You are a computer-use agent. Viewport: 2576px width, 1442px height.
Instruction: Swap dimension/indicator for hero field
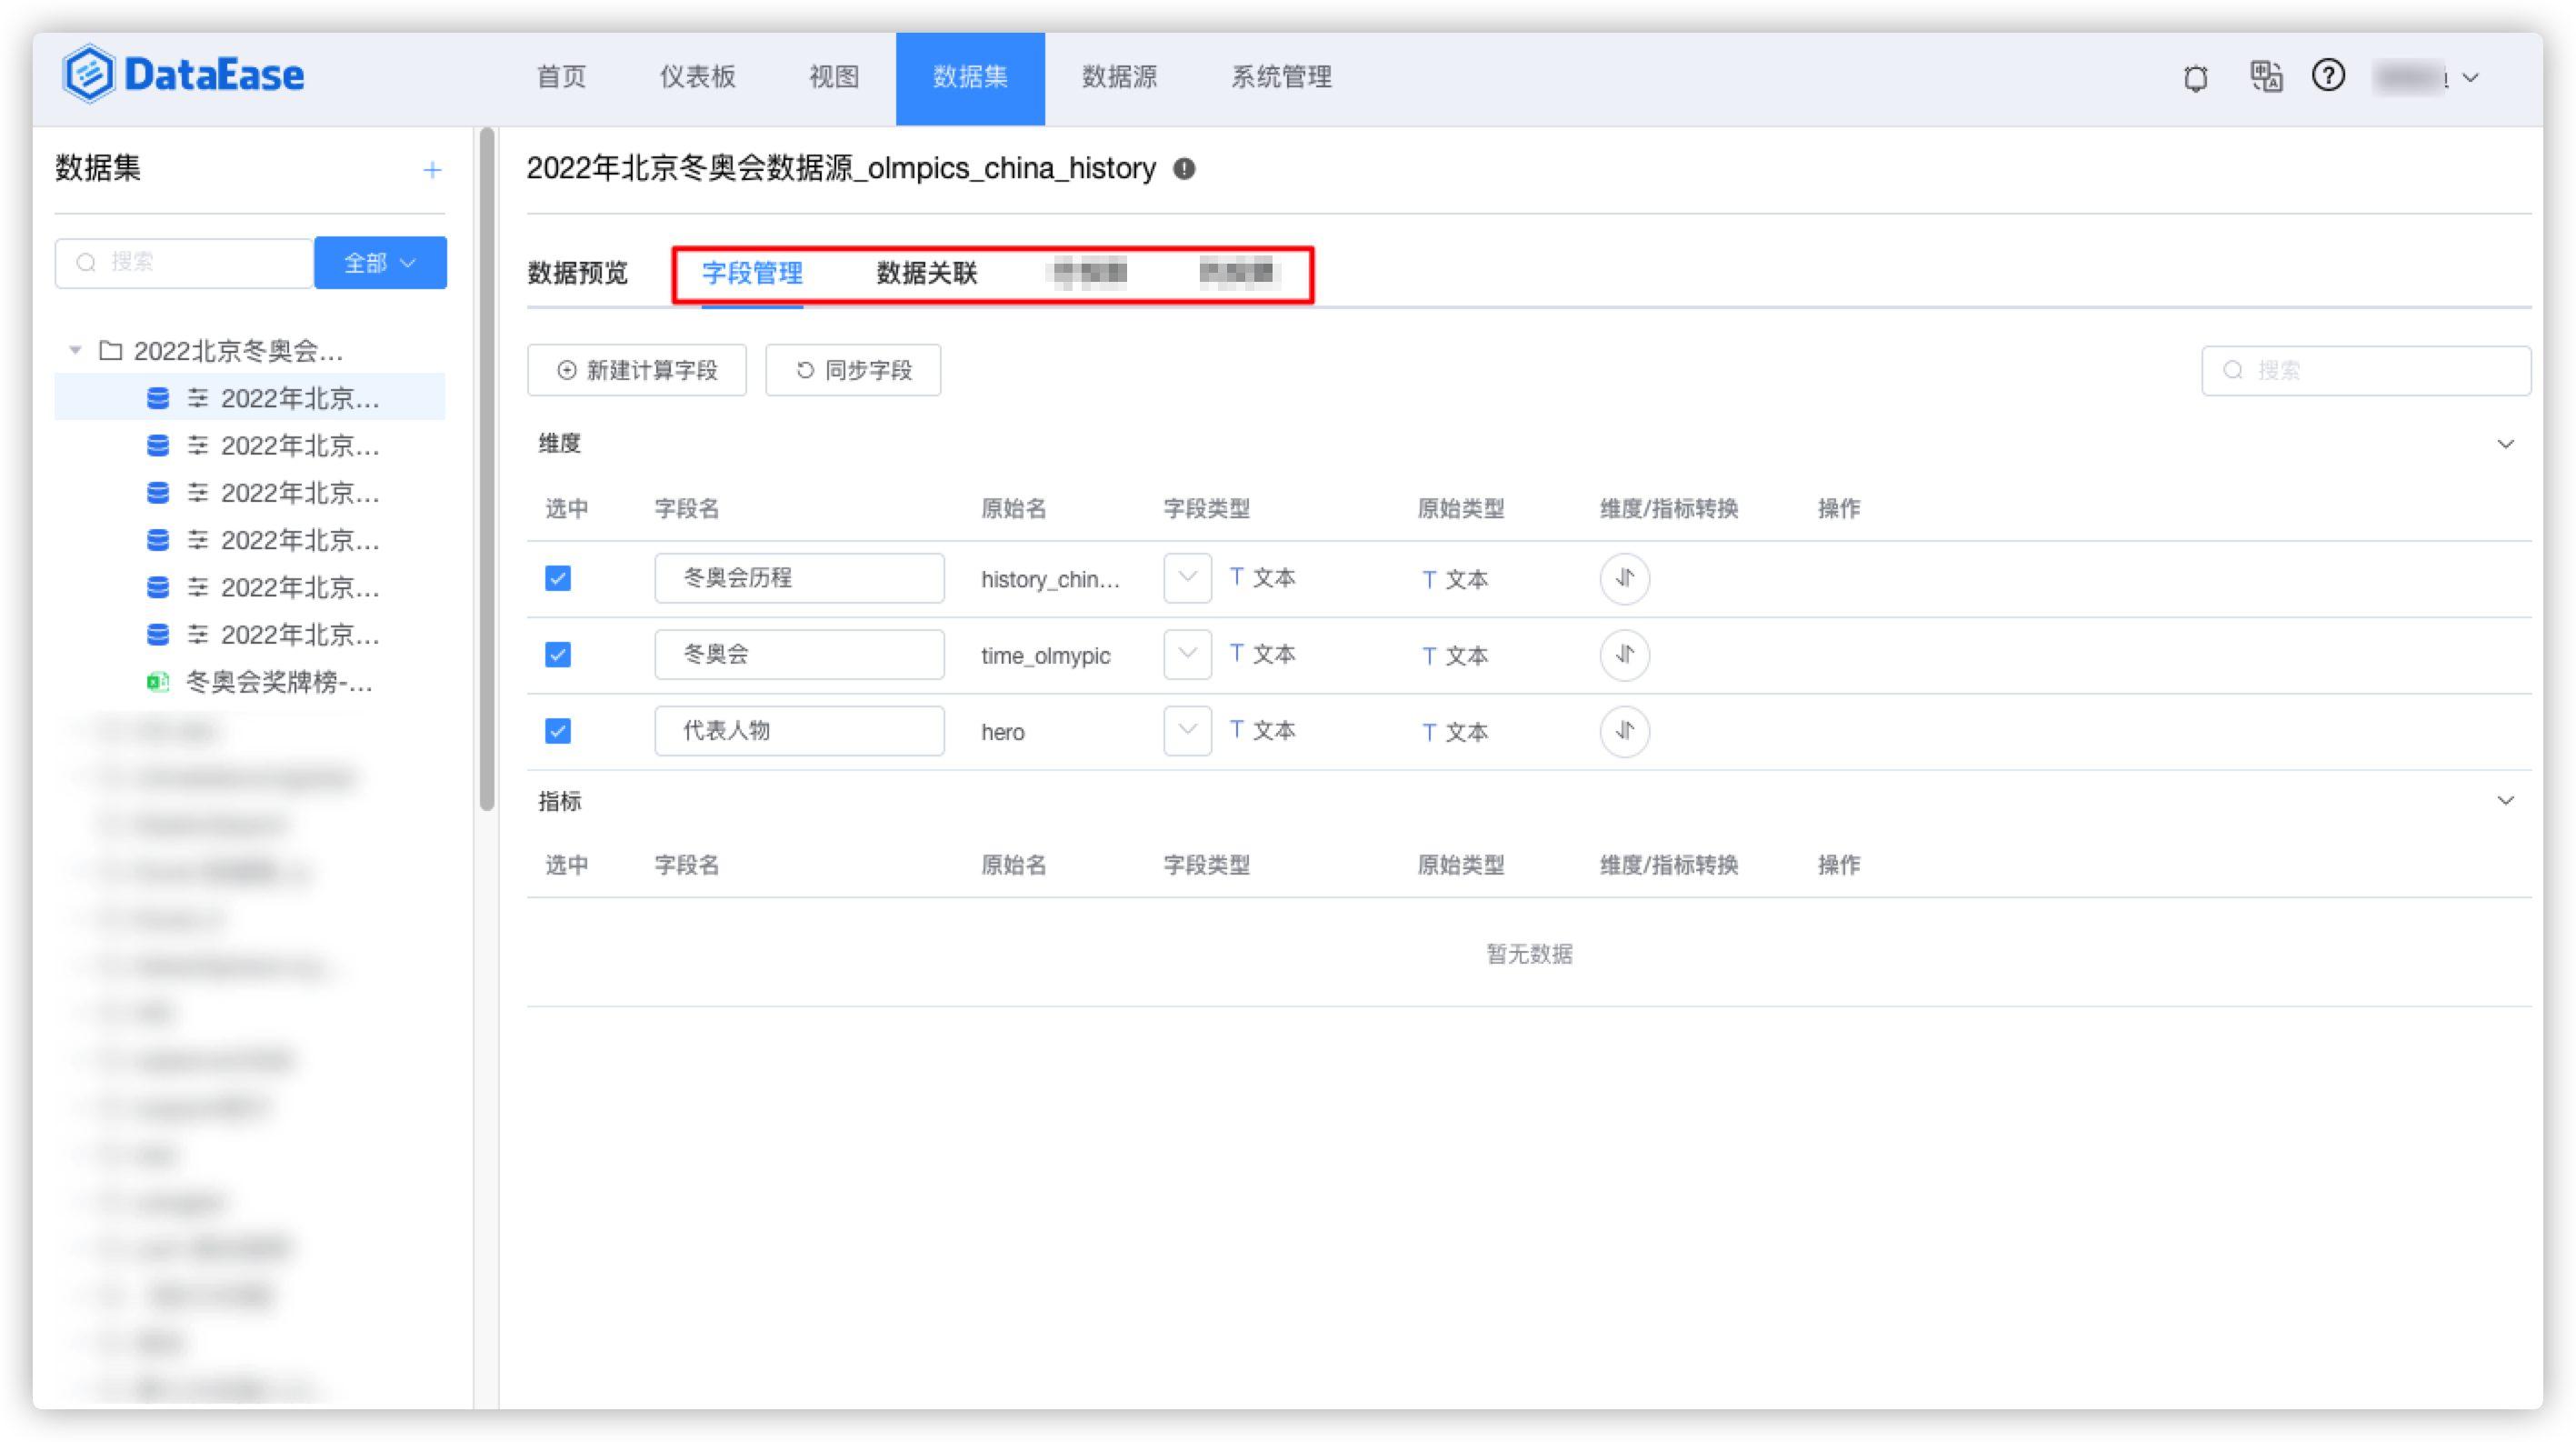pos(1624,731)
